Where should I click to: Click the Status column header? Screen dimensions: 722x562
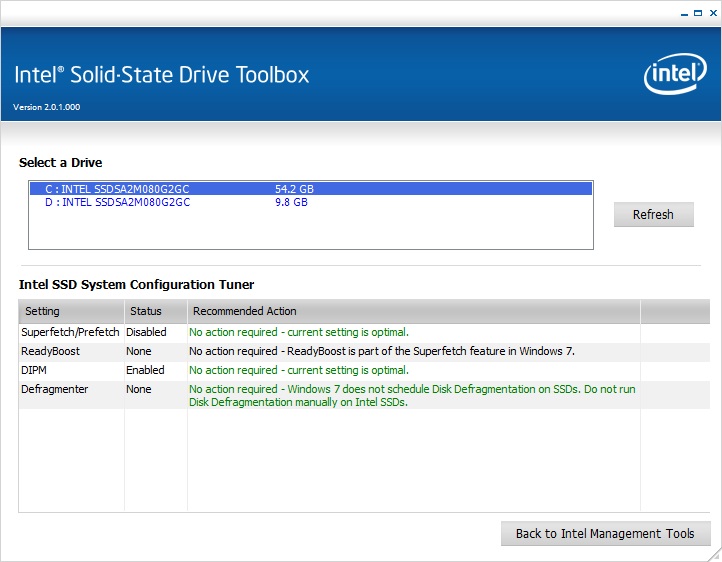click(156, 311)
